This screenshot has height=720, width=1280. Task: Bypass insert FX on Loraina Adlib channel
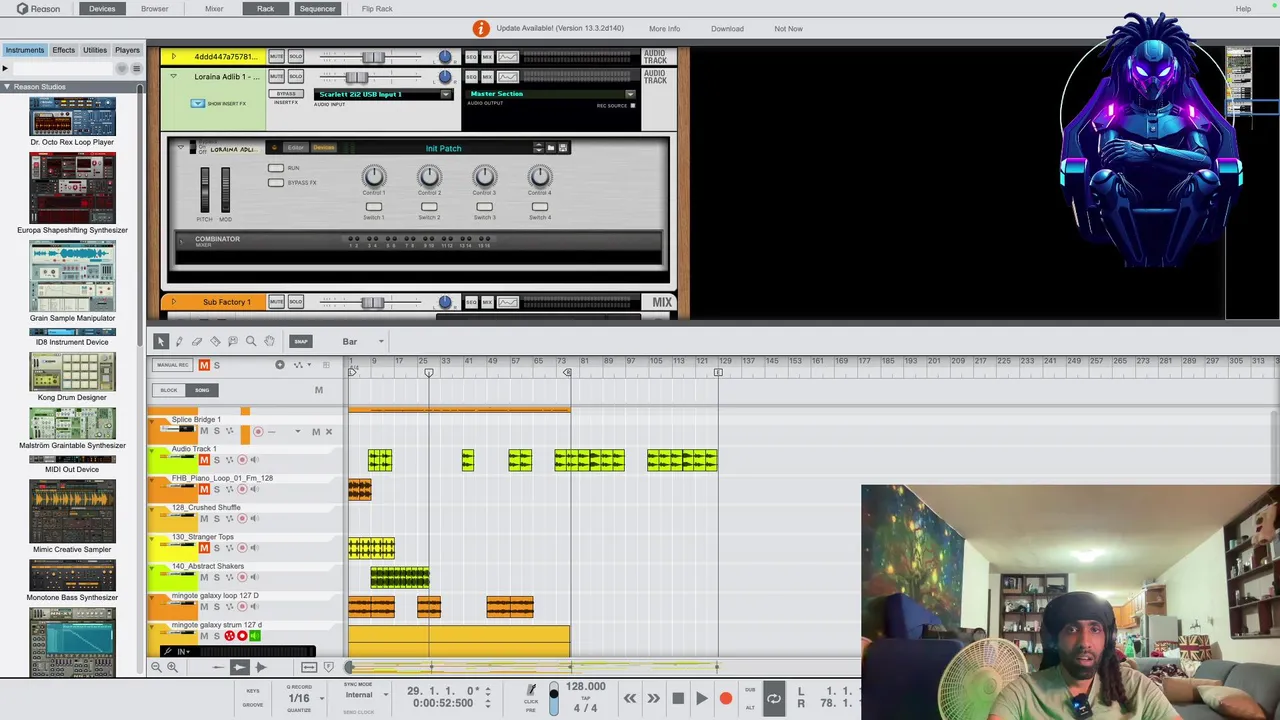tap(286, 94)
